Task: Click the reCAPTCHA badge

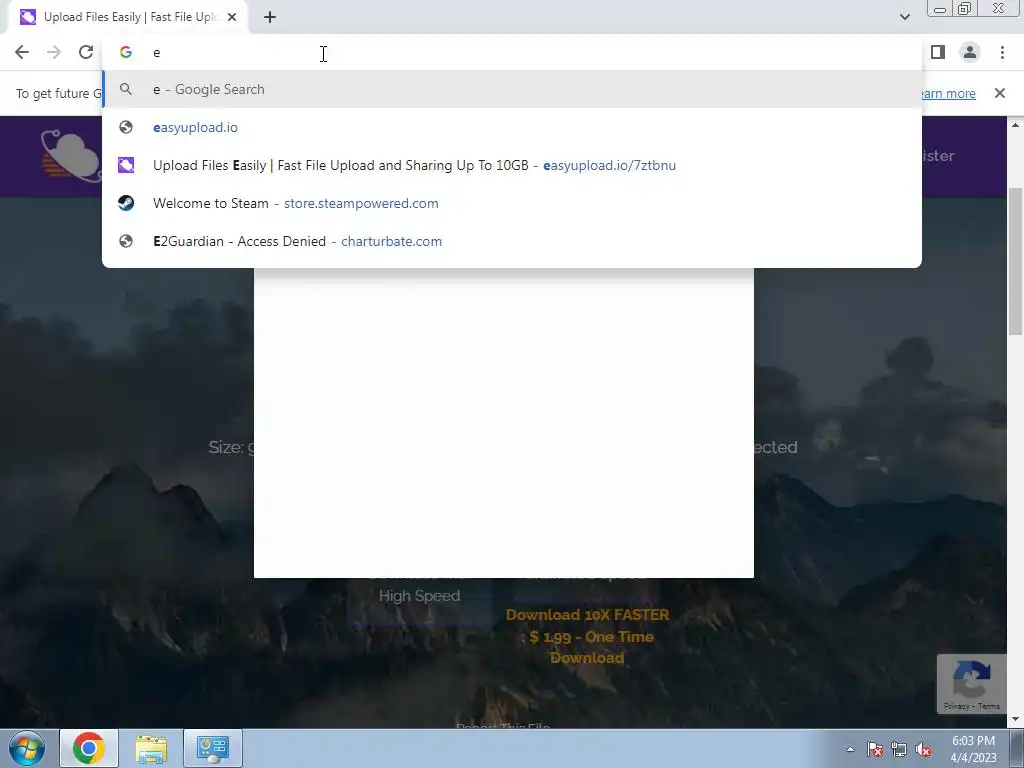Action: 972,684
